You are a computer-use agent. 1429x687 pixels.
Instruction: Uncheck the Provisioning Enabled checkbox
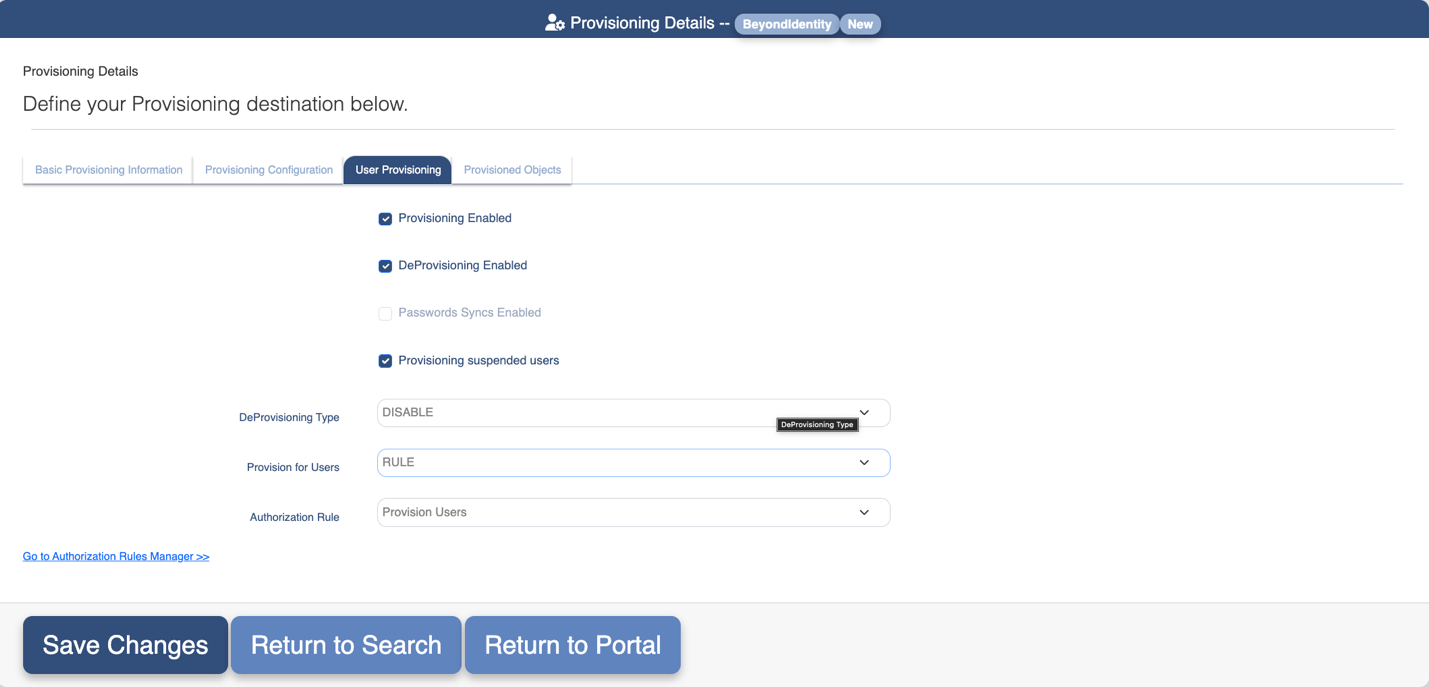point(385,219)
